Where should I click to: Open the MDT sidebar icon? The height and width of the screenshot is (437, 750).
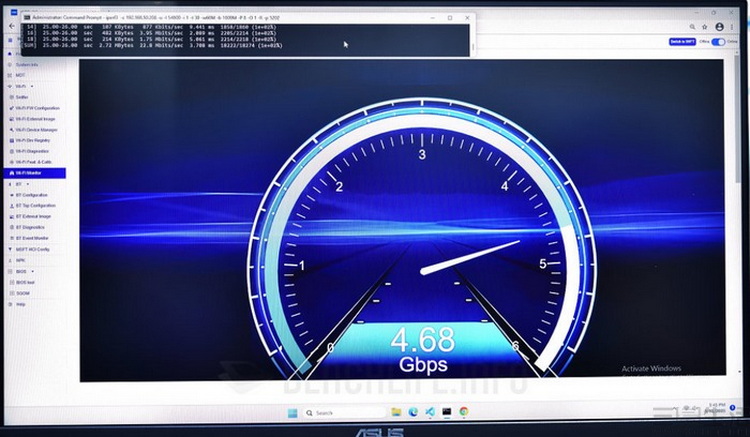[10, 76]
